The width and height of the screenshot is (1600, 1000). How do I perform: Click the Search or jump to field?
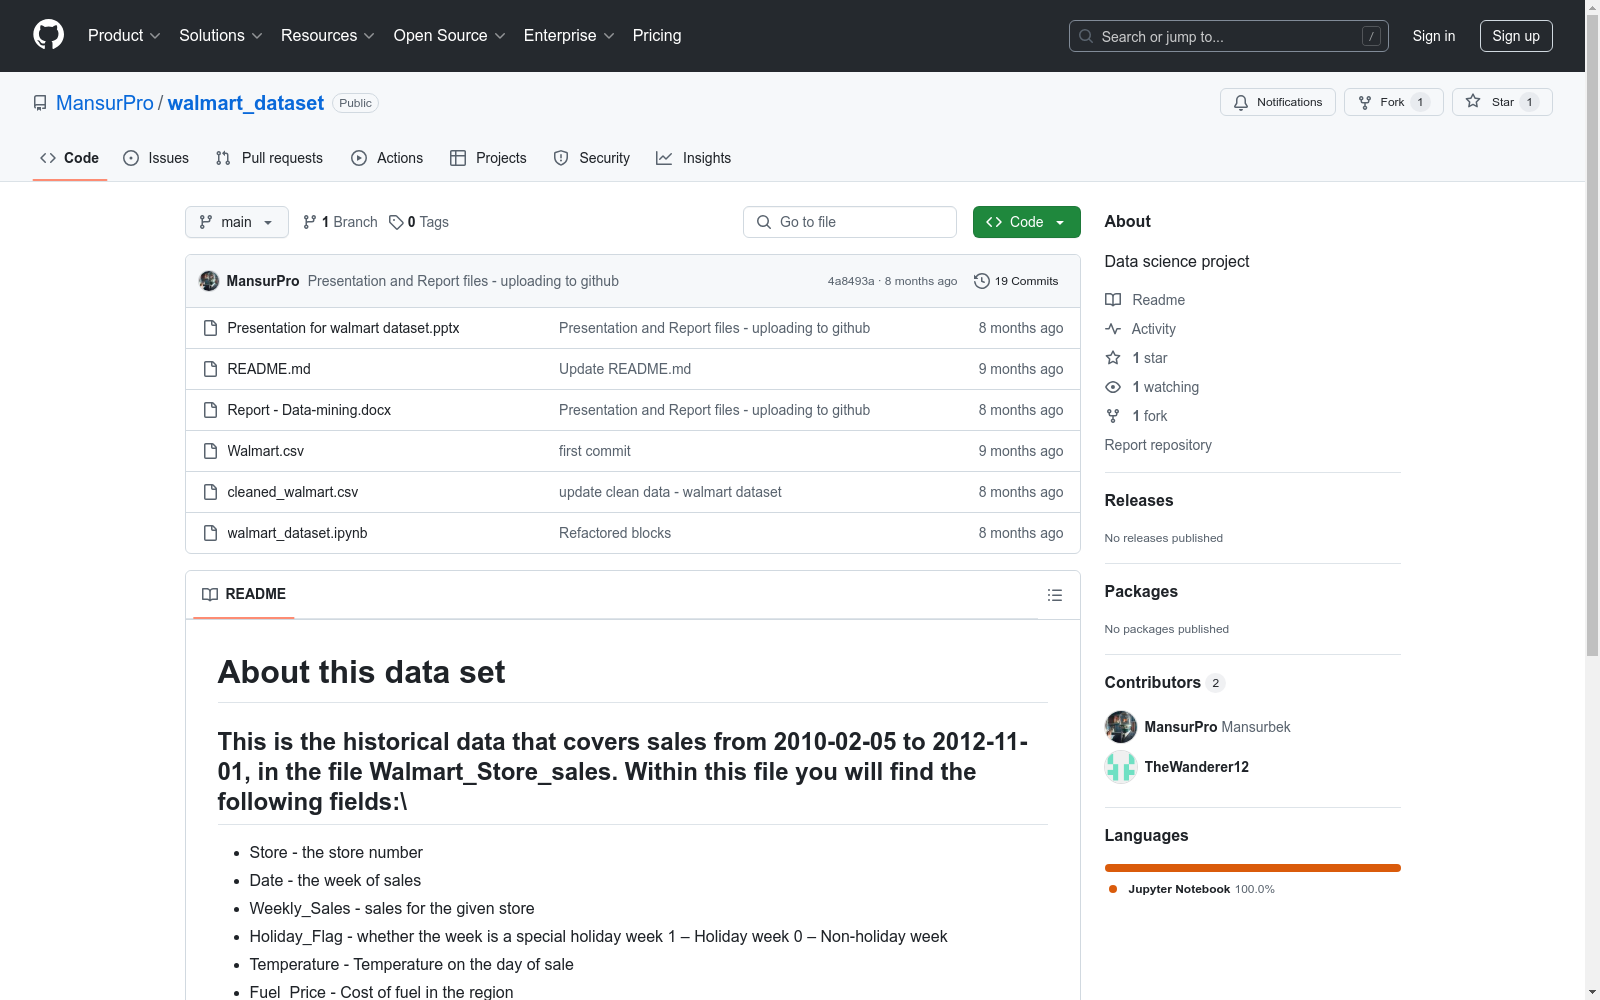1229,36
